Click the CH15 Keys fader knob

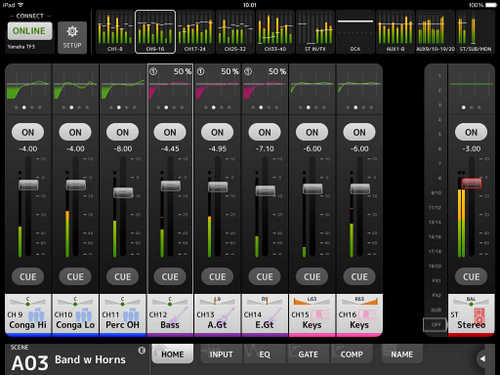[x=312, y=188]
